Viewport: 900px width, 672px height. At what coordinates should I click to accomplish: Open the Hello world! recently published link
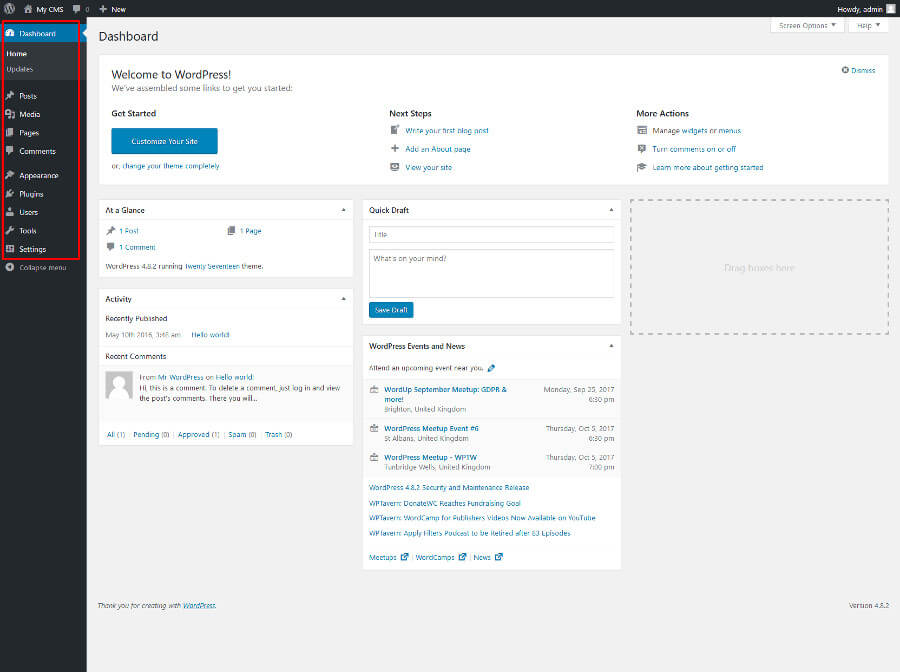[210, 335]
